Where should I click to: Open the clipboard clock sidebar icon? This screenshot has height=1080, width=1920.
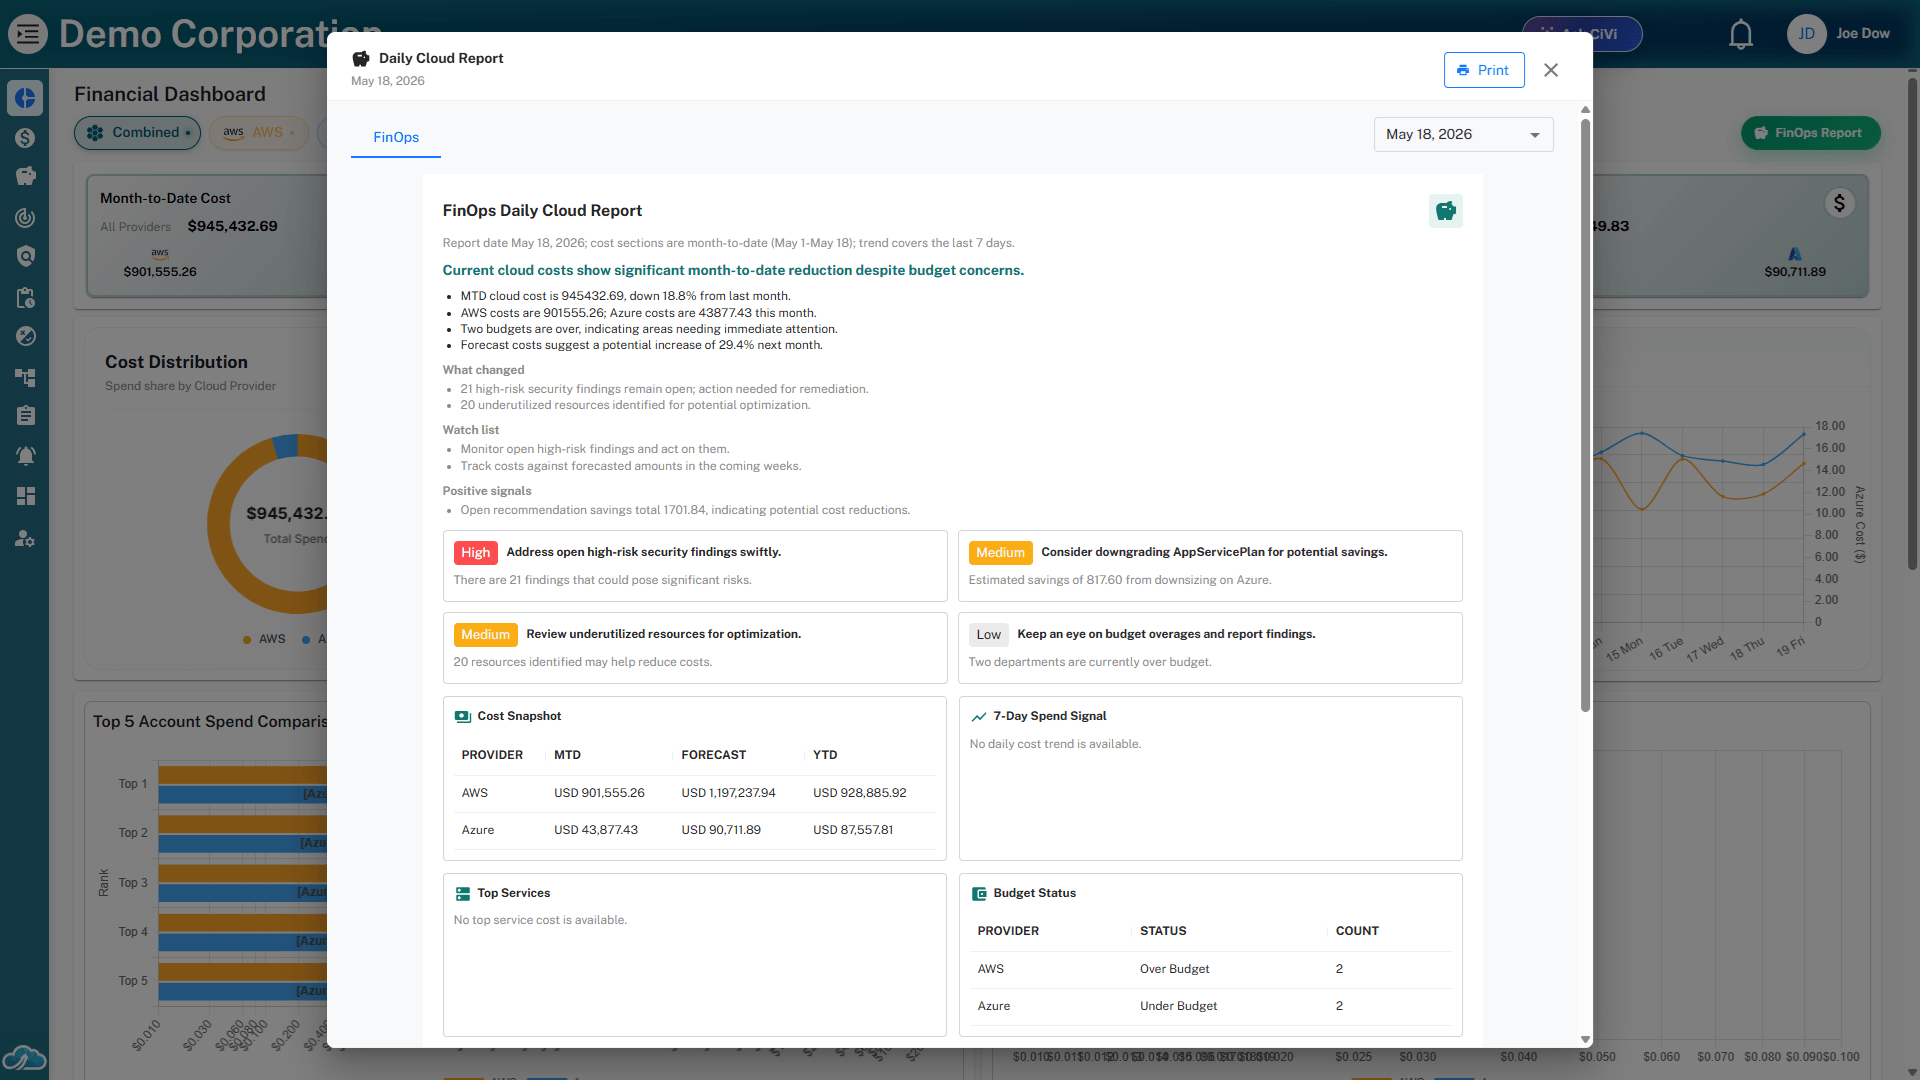(26, 297)
